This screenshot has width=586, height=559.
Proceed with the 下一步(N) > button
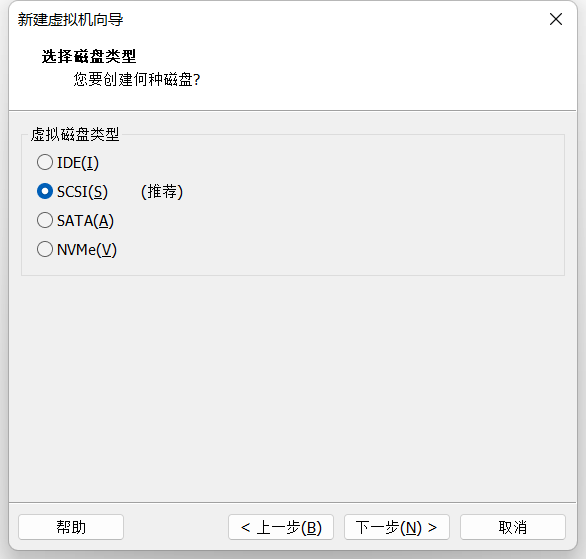click(397, 527)
